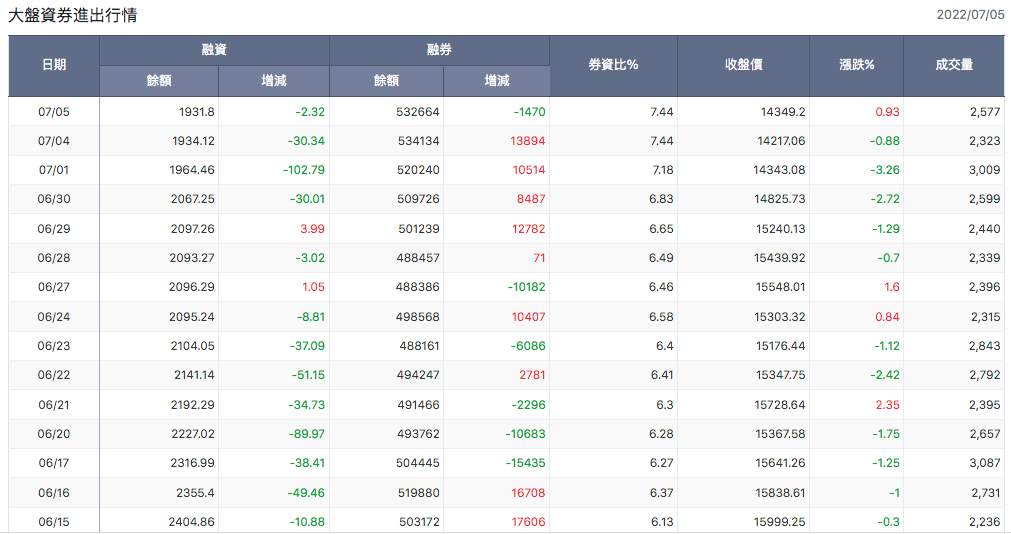
Task: Click short change -15435
Action: 525,463
